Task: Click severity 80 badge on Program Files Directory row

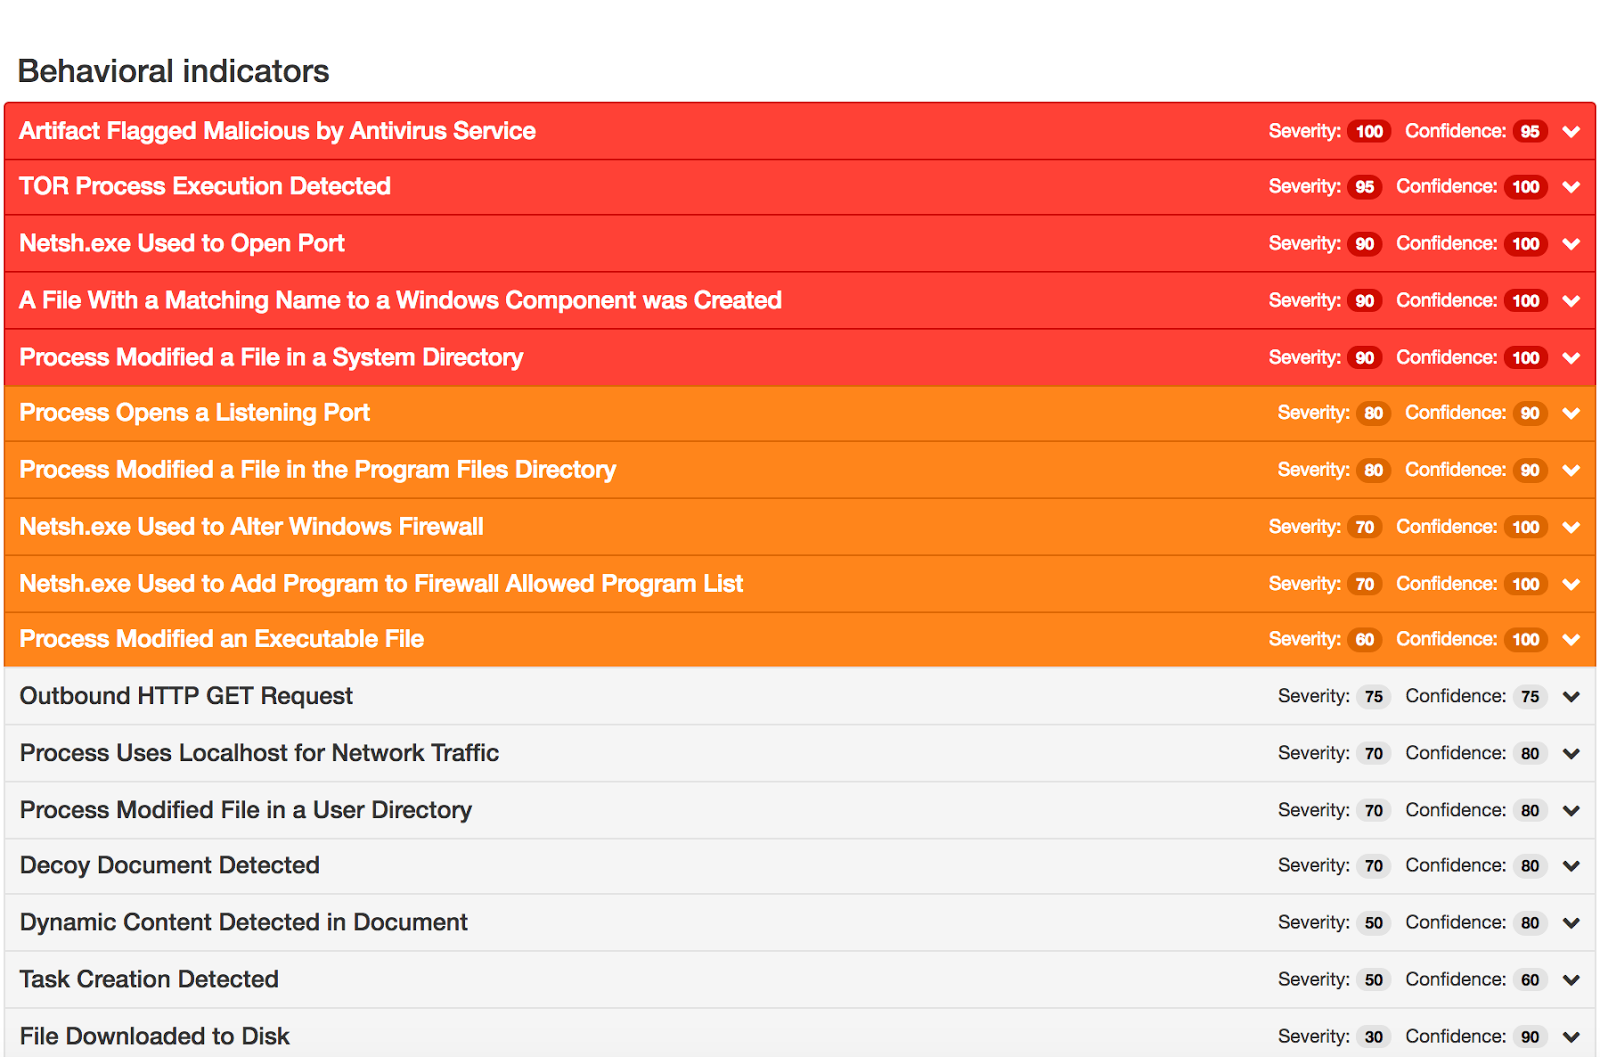Action: [x=1374, y=470]
